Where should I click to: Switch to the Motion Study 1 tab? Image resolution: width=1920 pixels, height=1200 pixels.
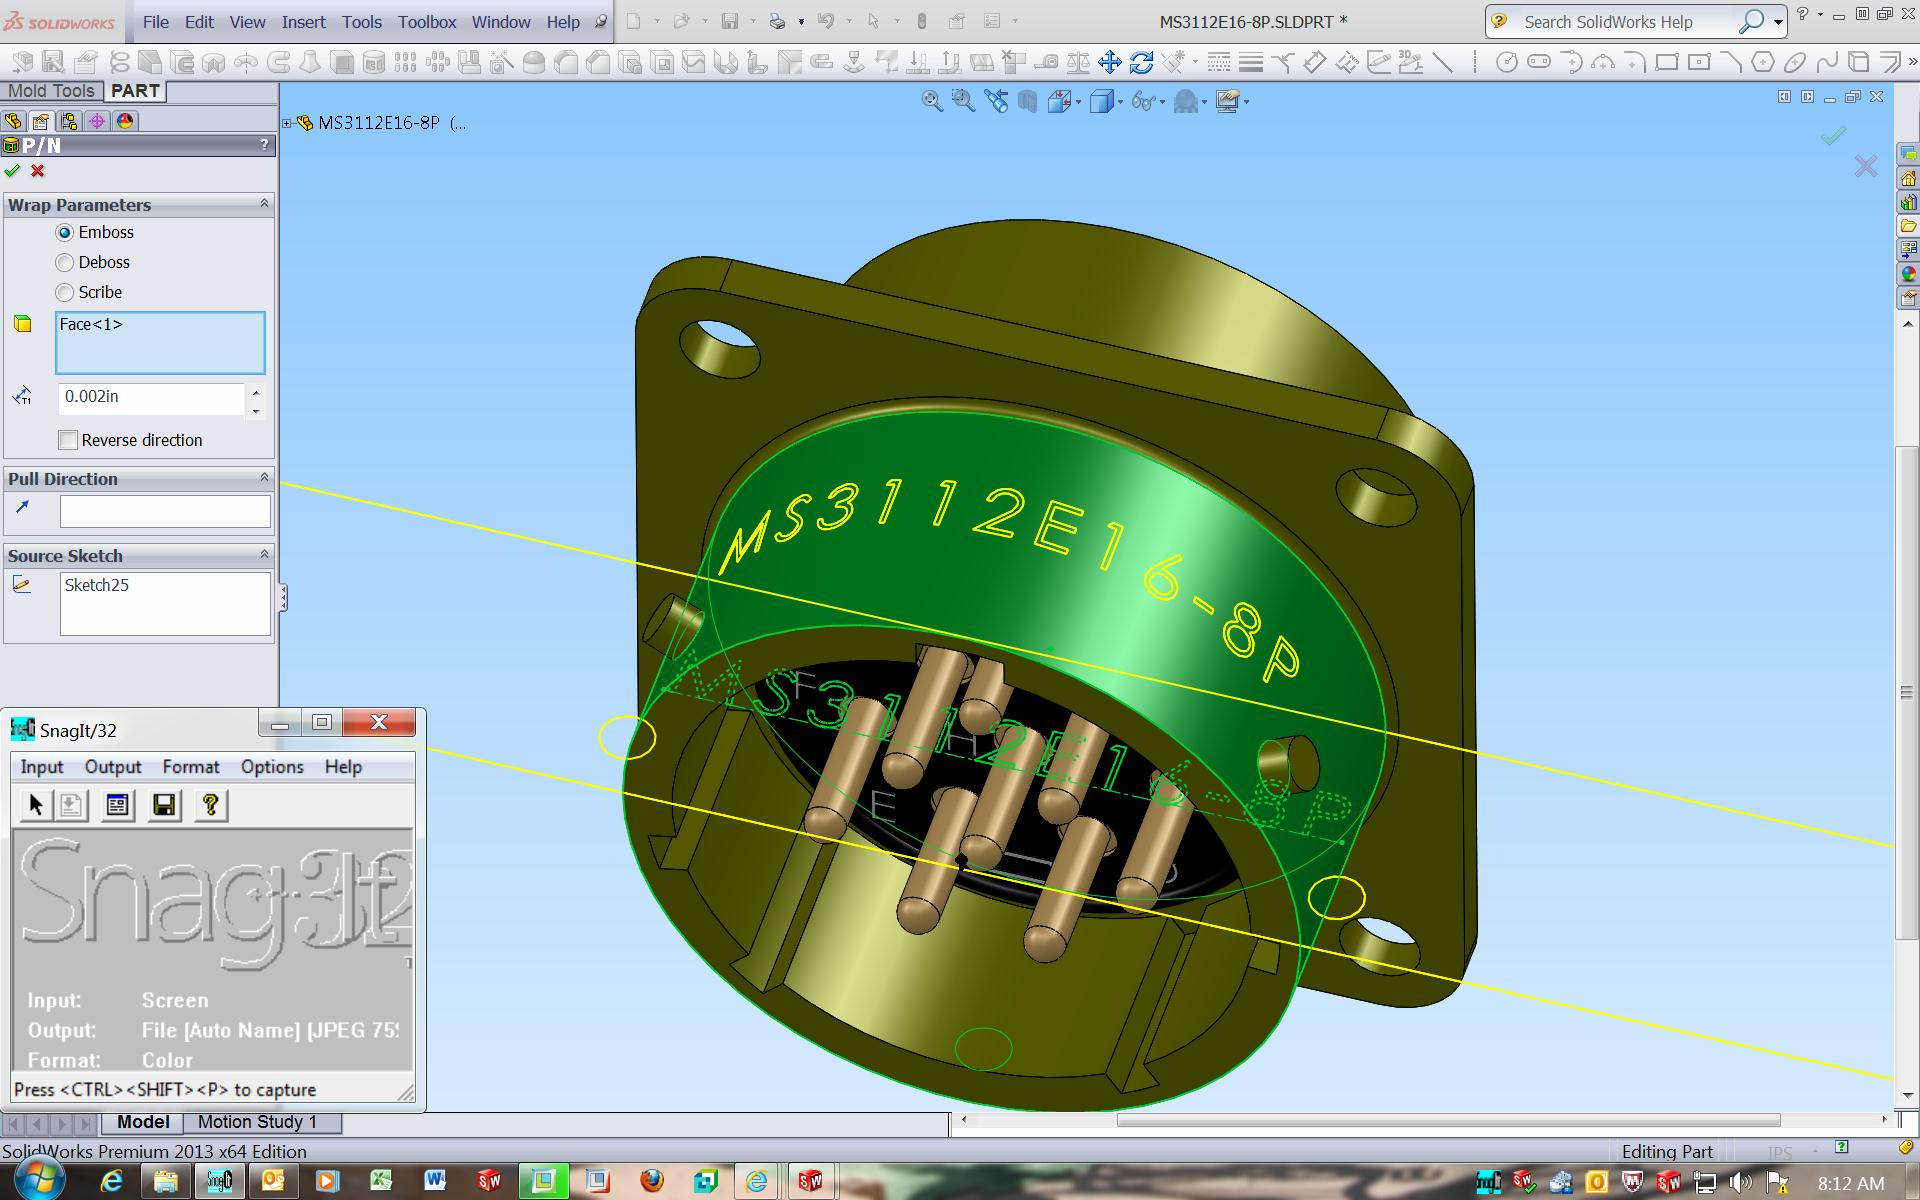coord(257,1122)
